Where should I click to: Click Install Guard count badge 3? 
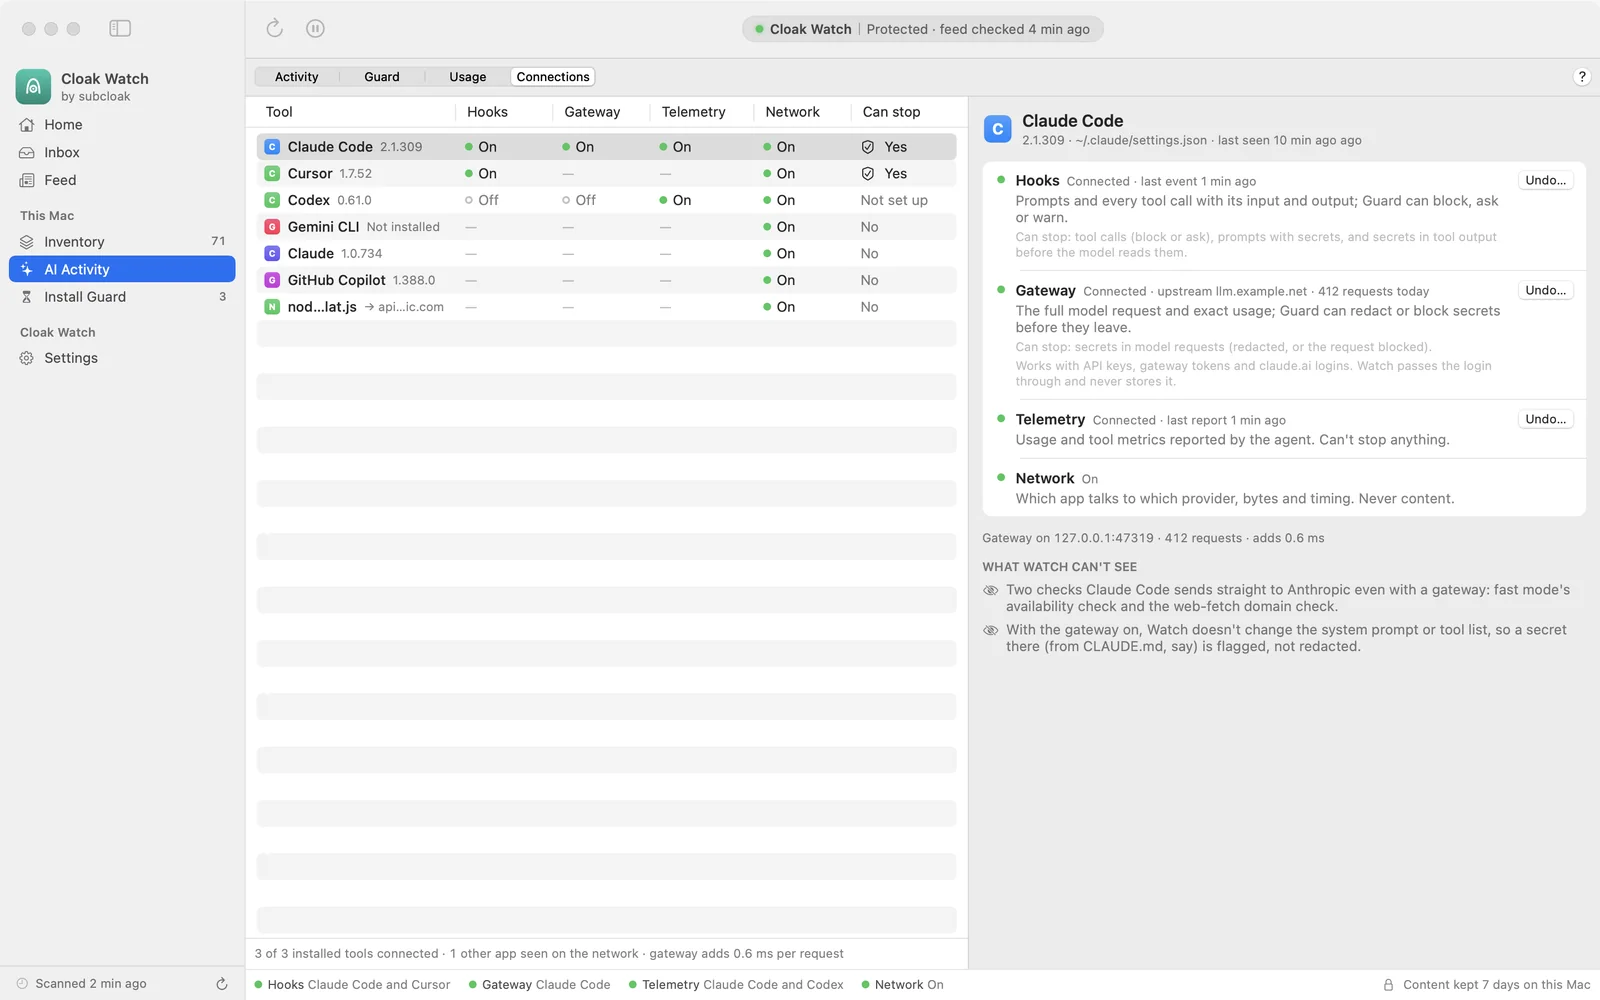[x=222, y=297]
